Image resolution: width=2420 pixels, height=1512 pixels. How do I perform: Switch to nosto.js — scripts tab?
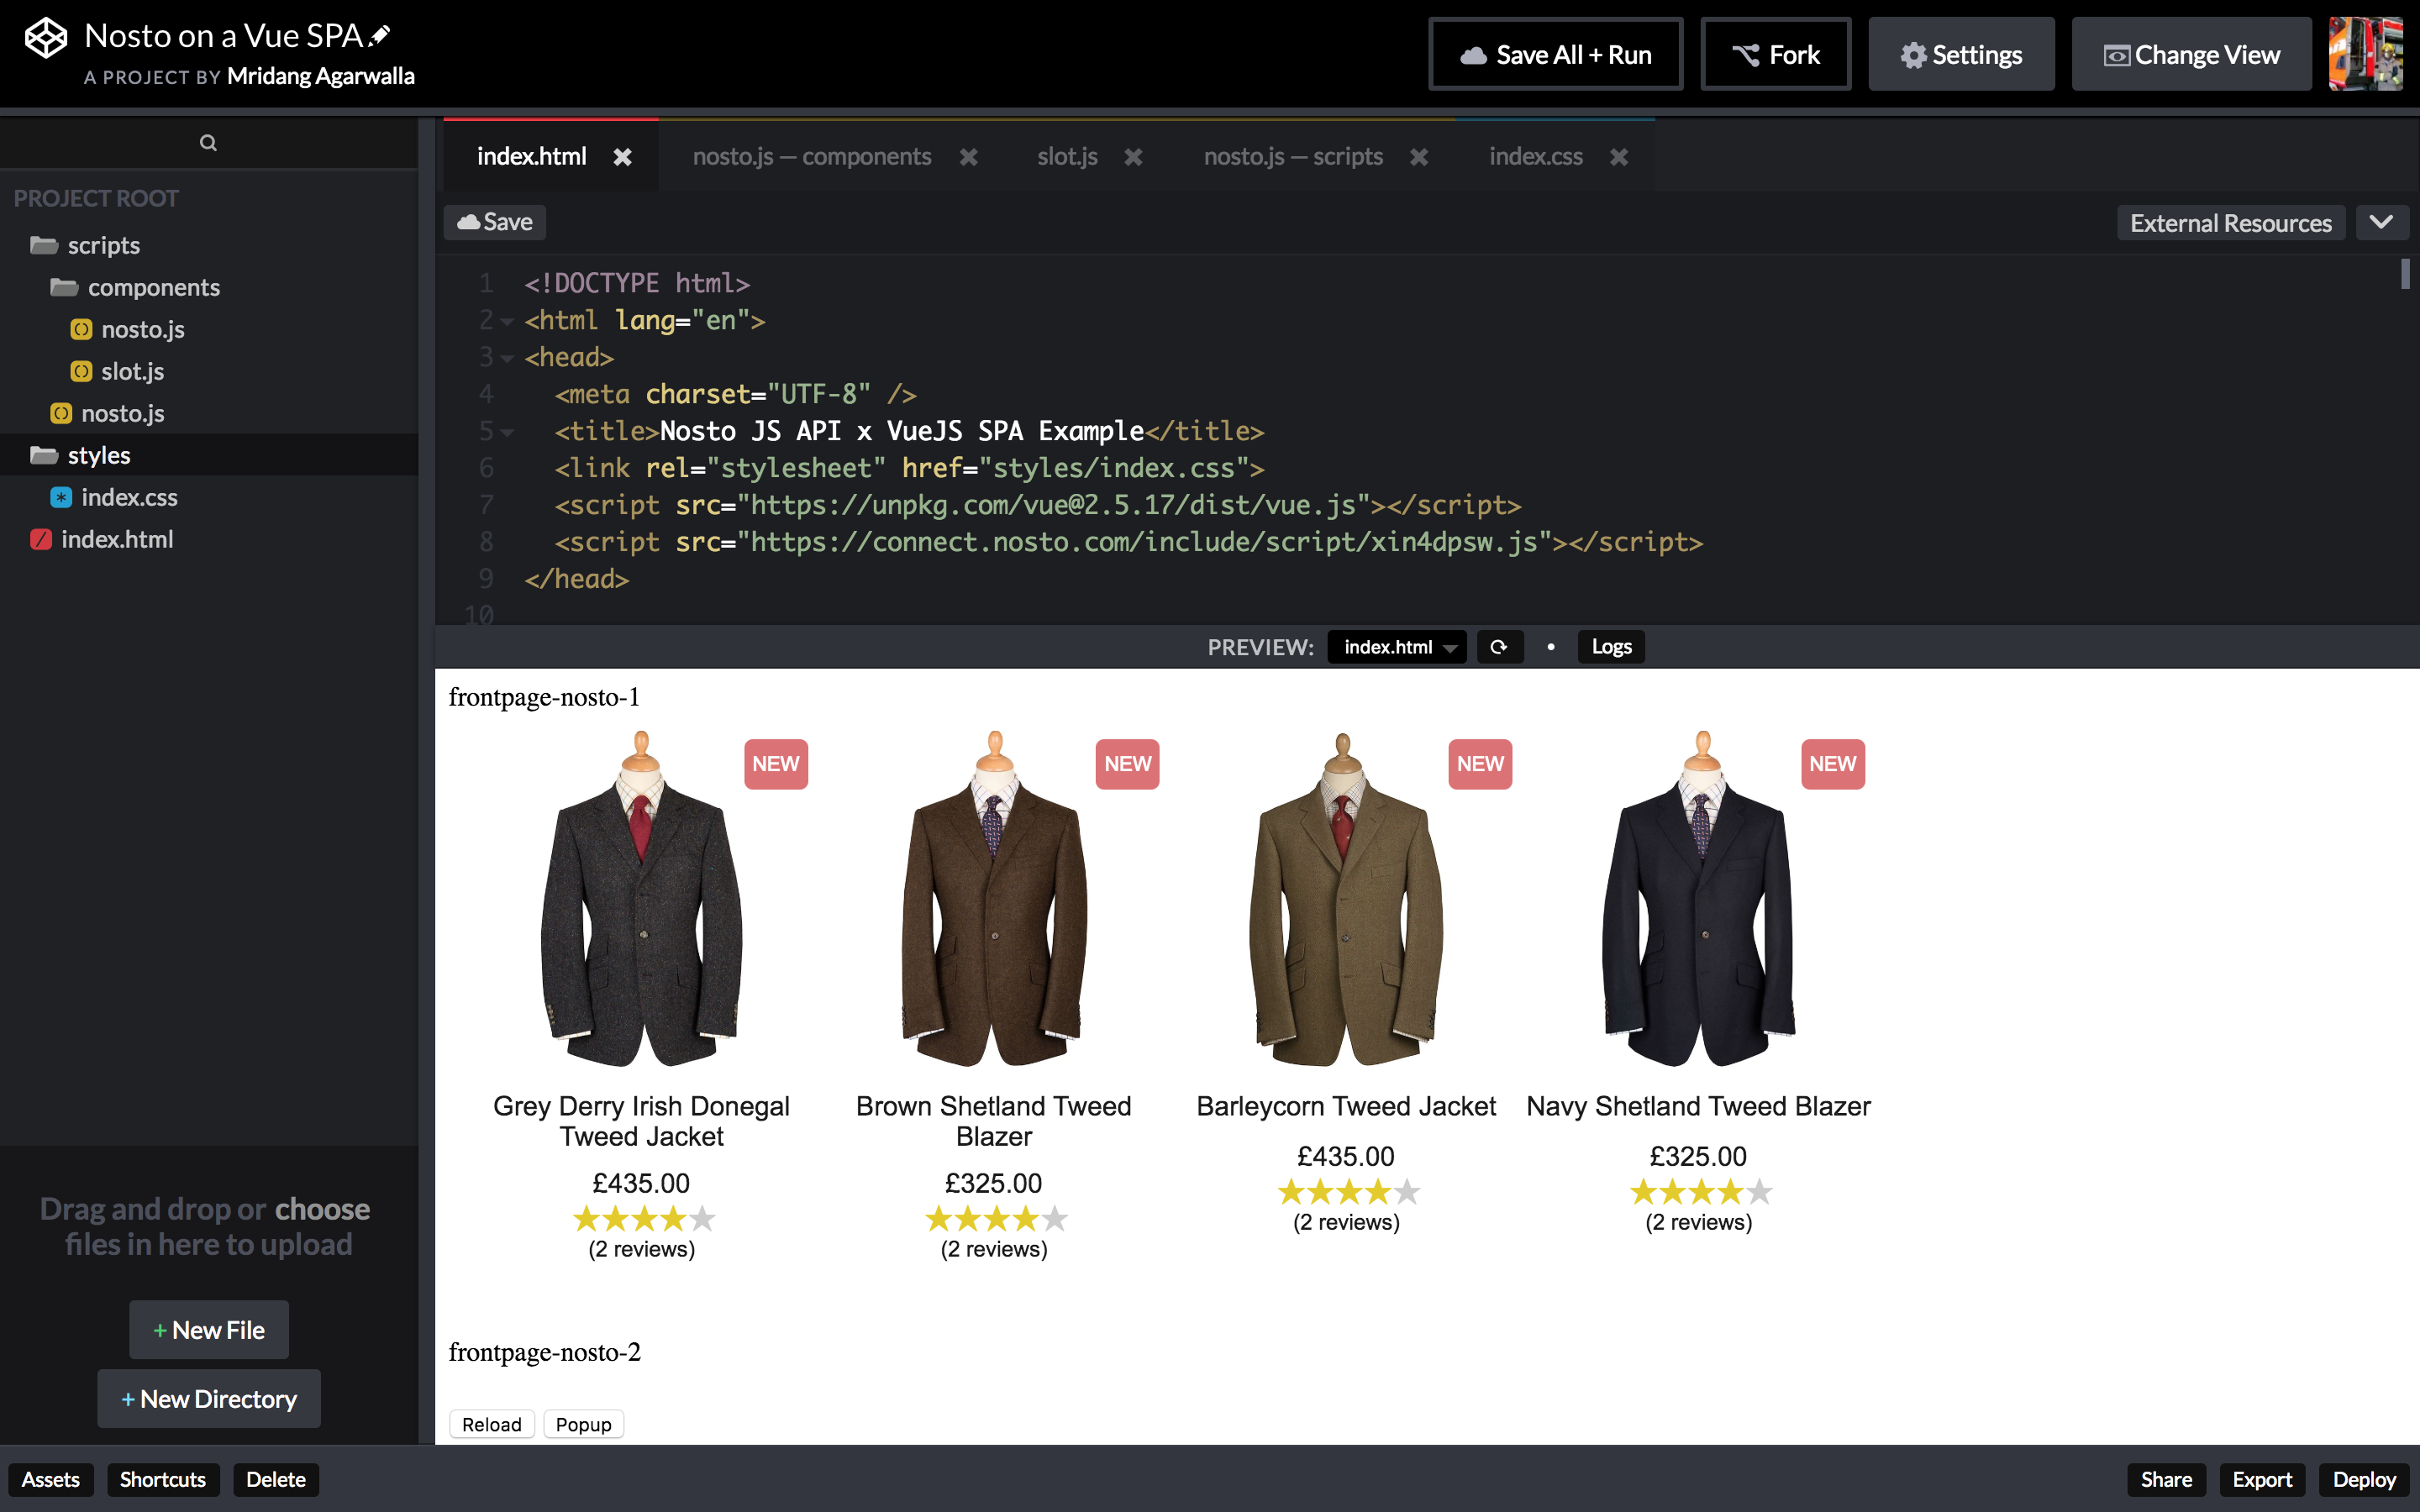click(x=1293, y=157)
